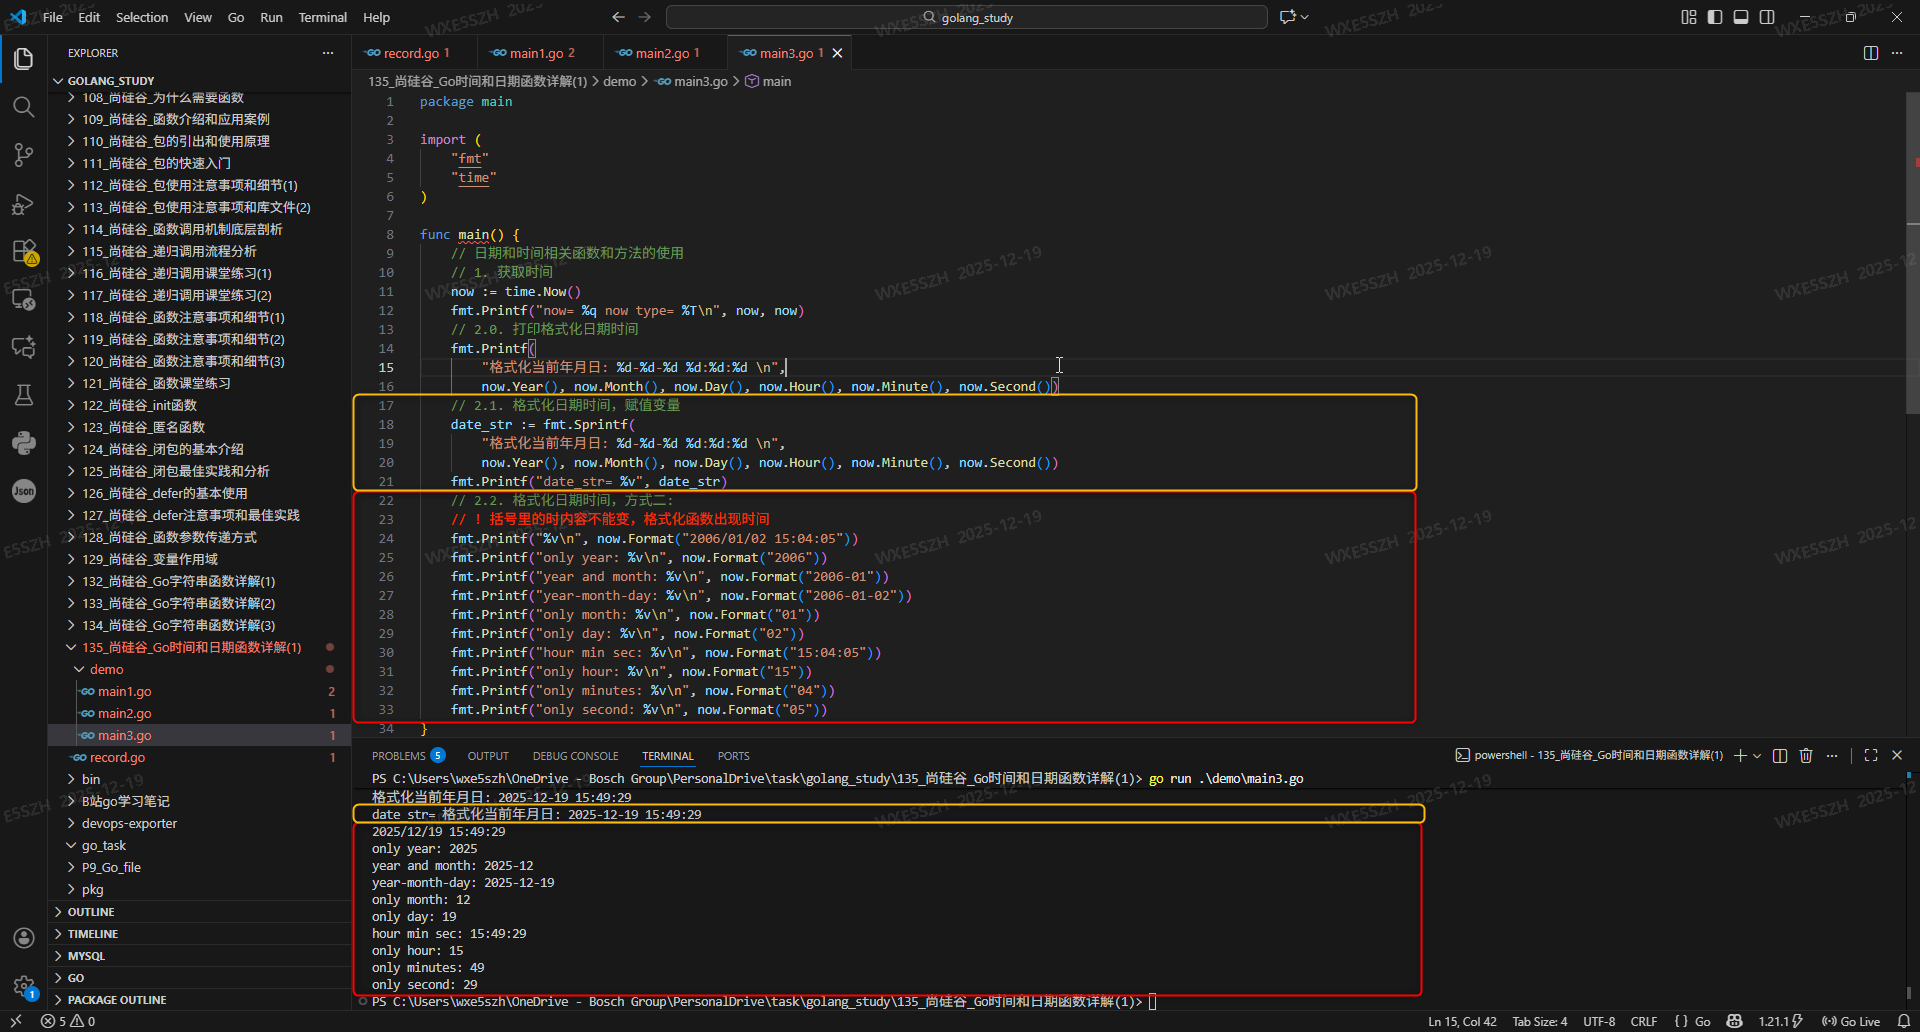The height and width of the screenshot is (1032, 1920).
Task: Change the UTF-8 file encoding
Action: pyautogui.click(x=1599, y=1021)
